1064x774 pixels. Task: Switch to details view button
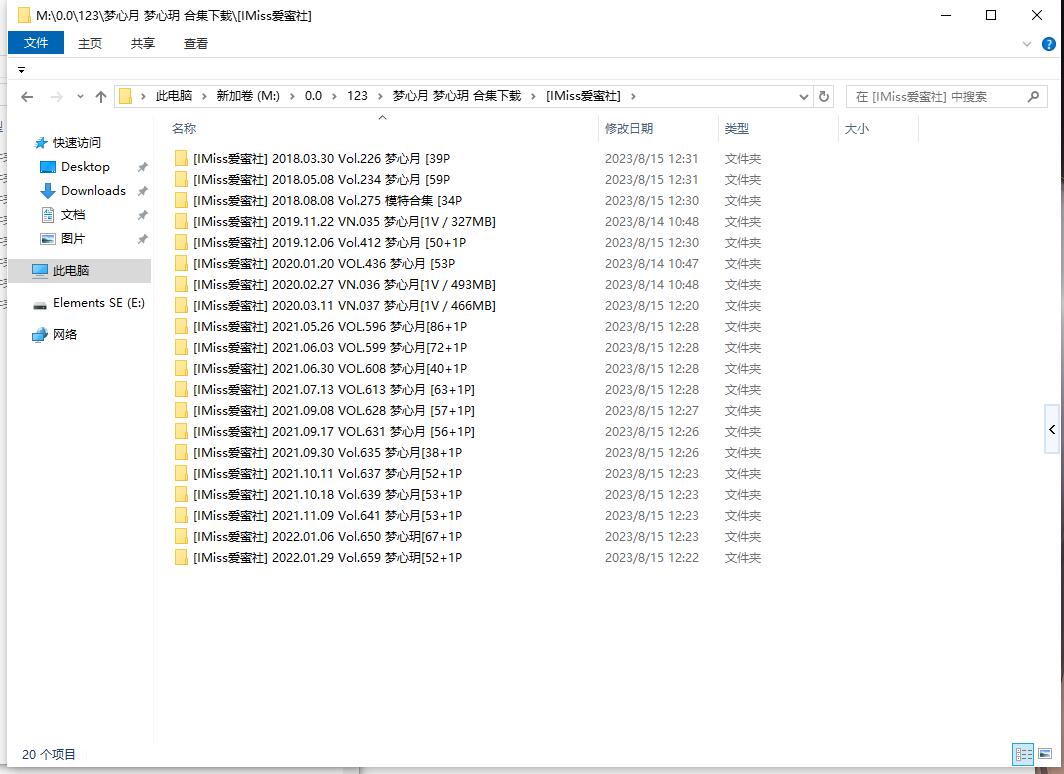coord(1023,754)
